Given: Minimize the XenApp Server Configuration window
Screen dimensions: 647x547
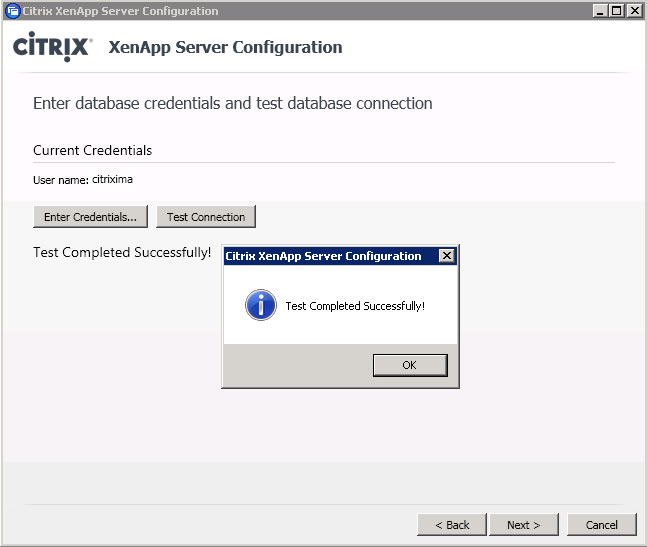Looking at the screenshot, I should coord(600,11).
